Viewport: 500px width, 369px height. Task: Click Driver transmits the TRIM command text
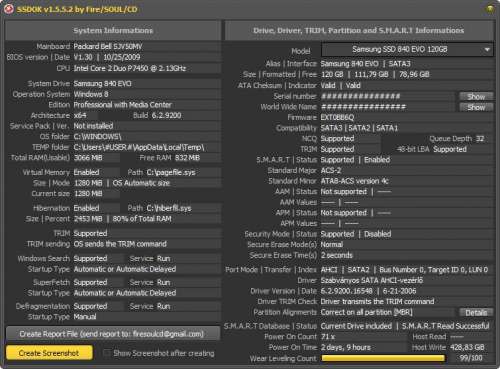377,302
